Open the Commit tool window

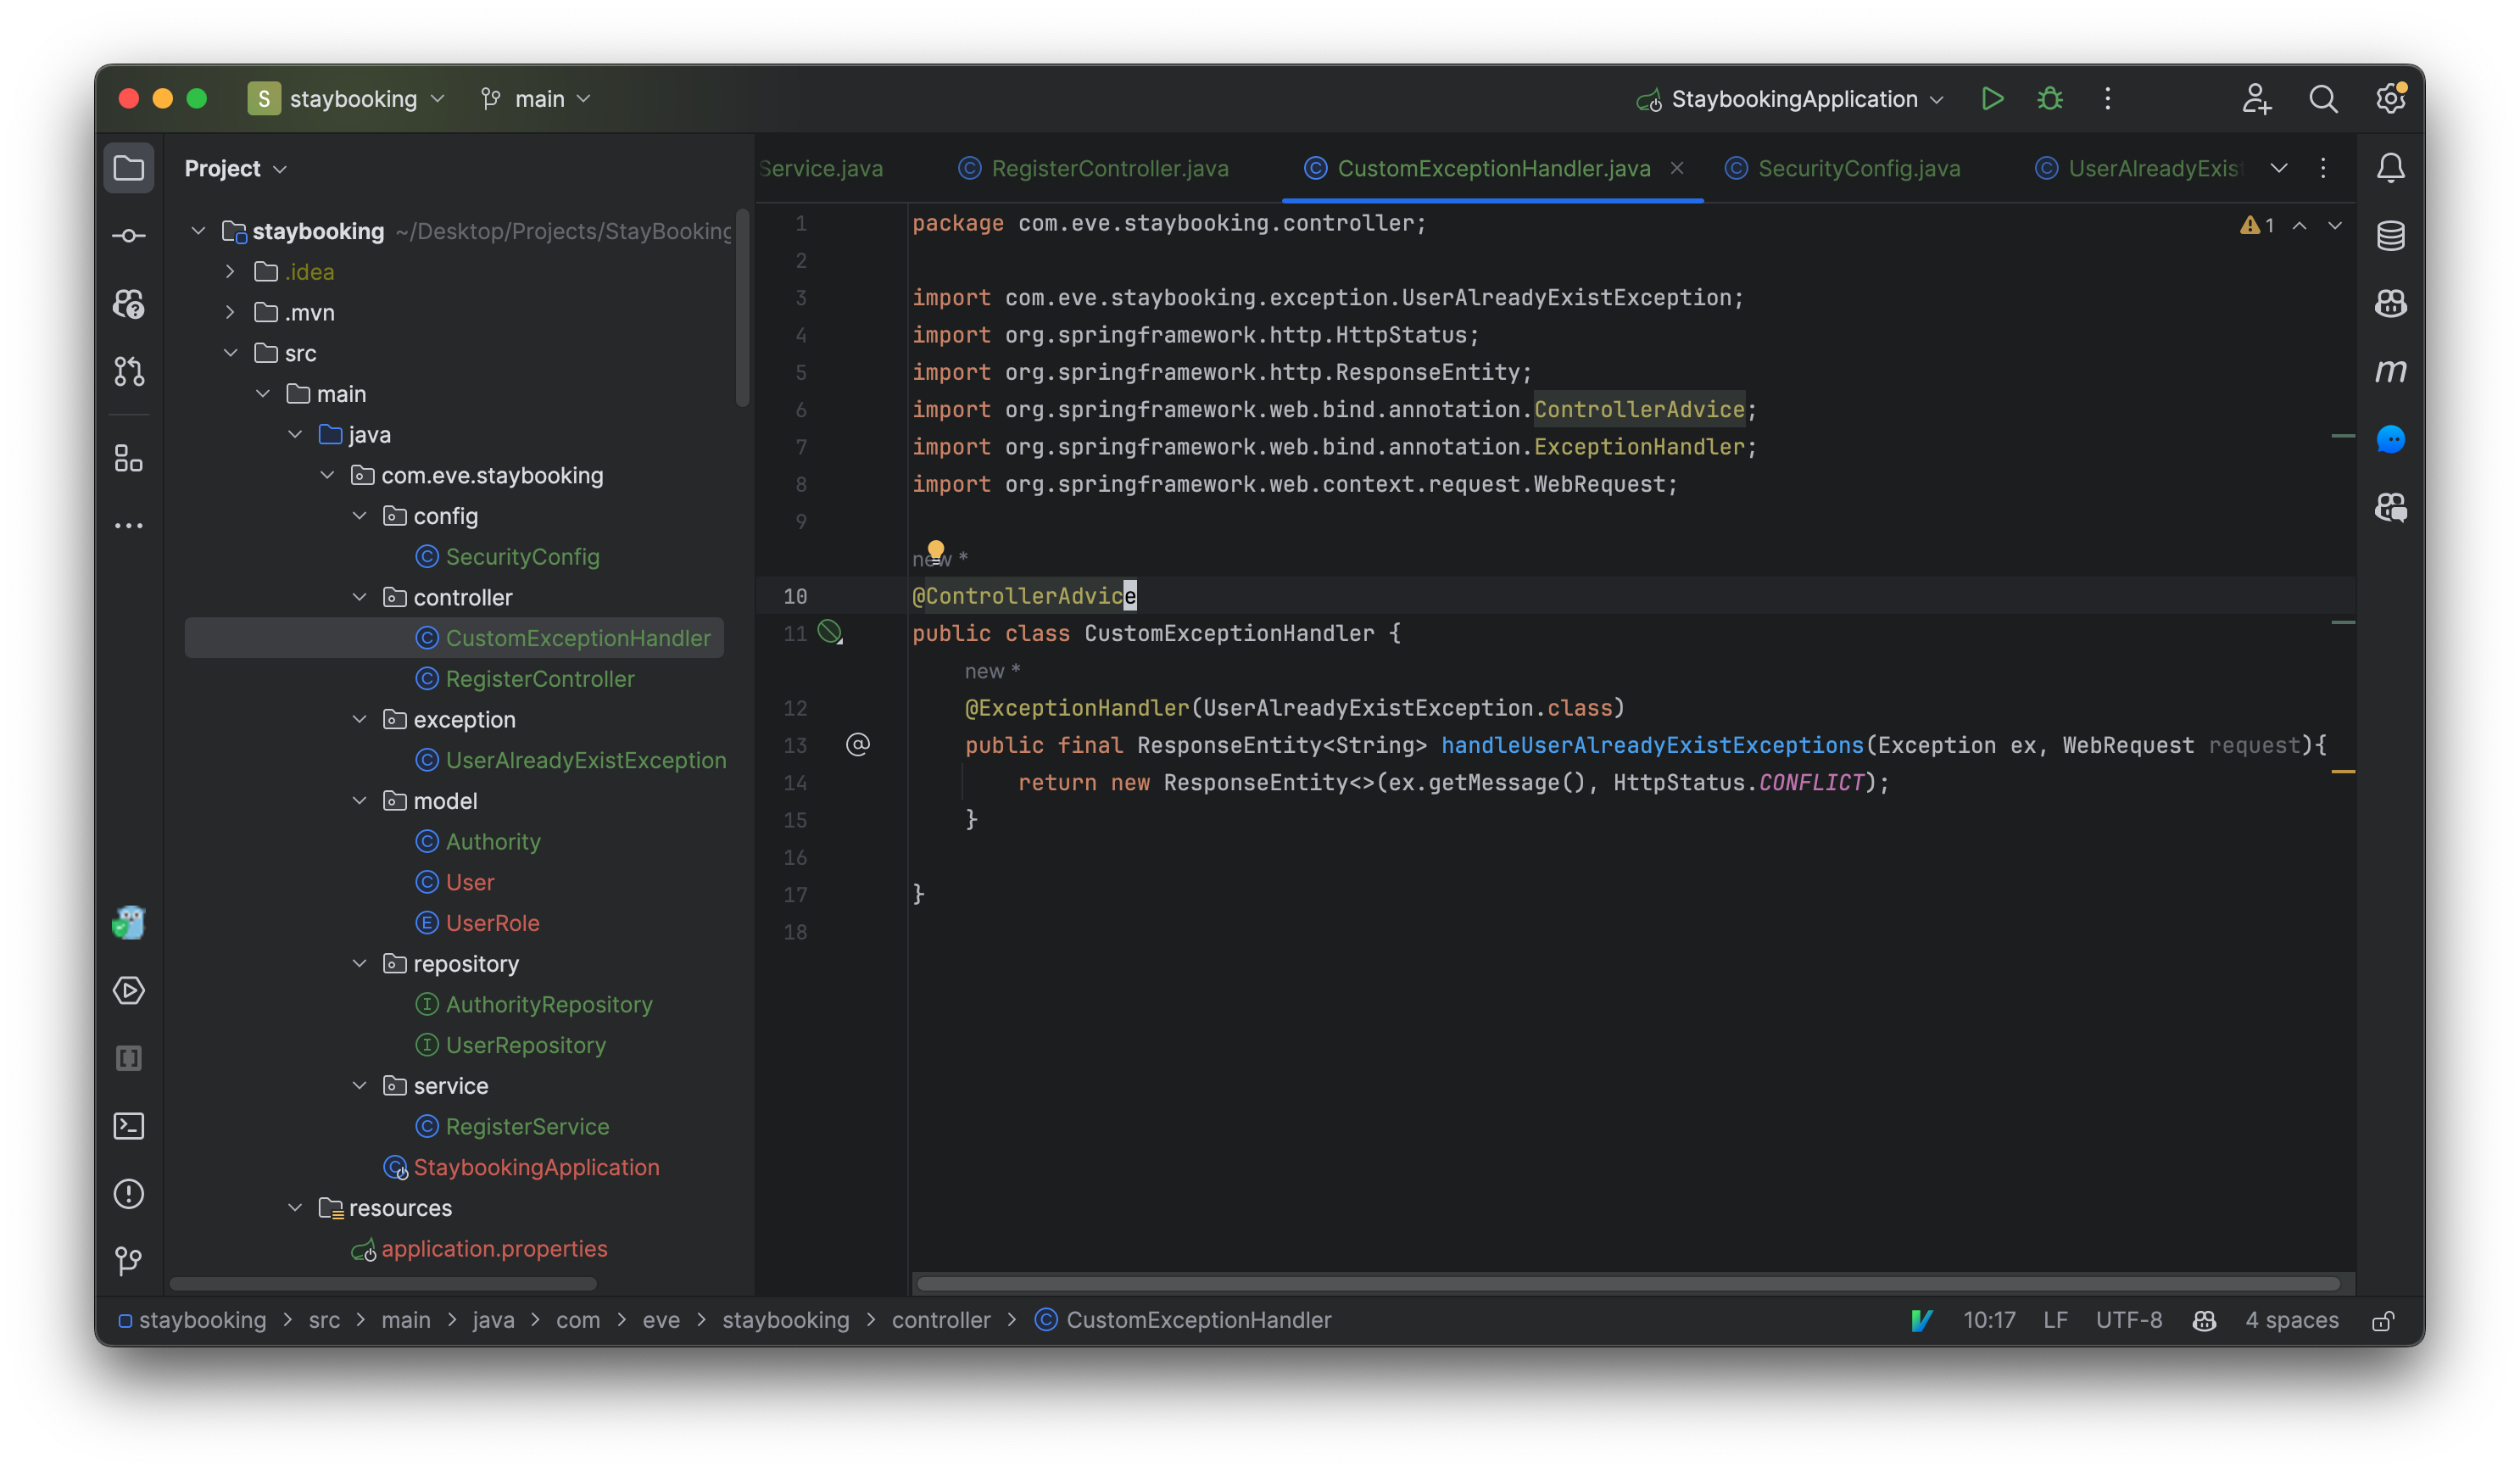[x=129, y=235]
